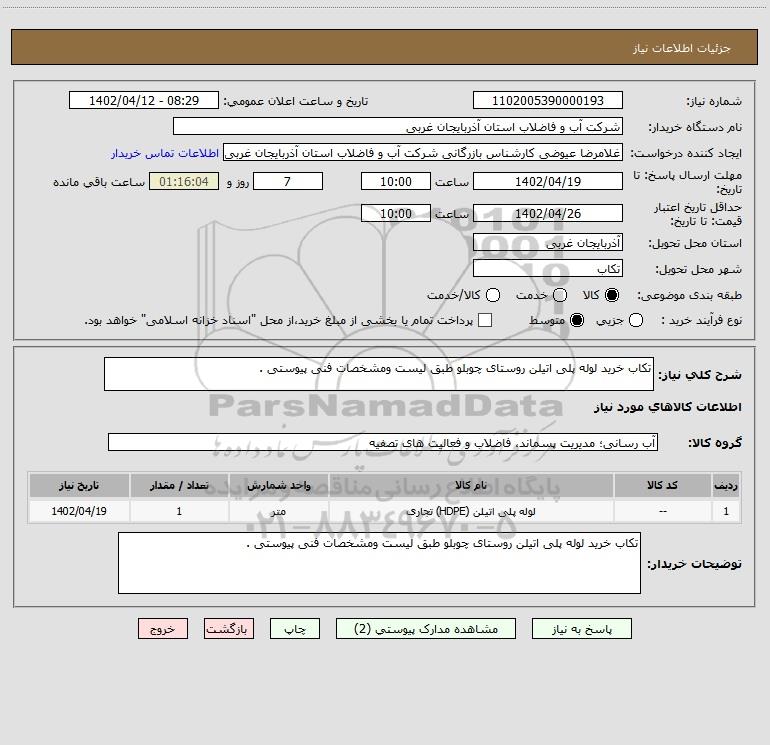The height and width of the screenshot is (745, 770).
Task: Click the تاریخ نیاز column header
Action: tap(79, 485)
